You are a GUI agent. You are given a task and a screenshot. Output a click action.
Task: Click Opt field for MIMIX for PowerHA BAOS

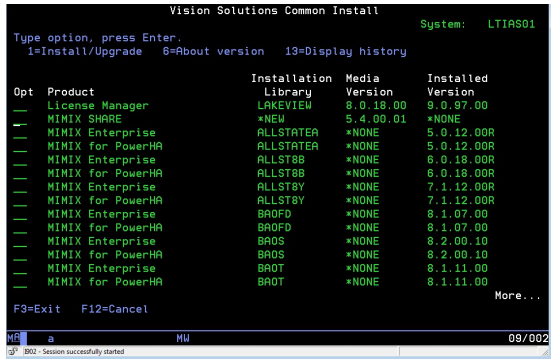tap(20, 255)
